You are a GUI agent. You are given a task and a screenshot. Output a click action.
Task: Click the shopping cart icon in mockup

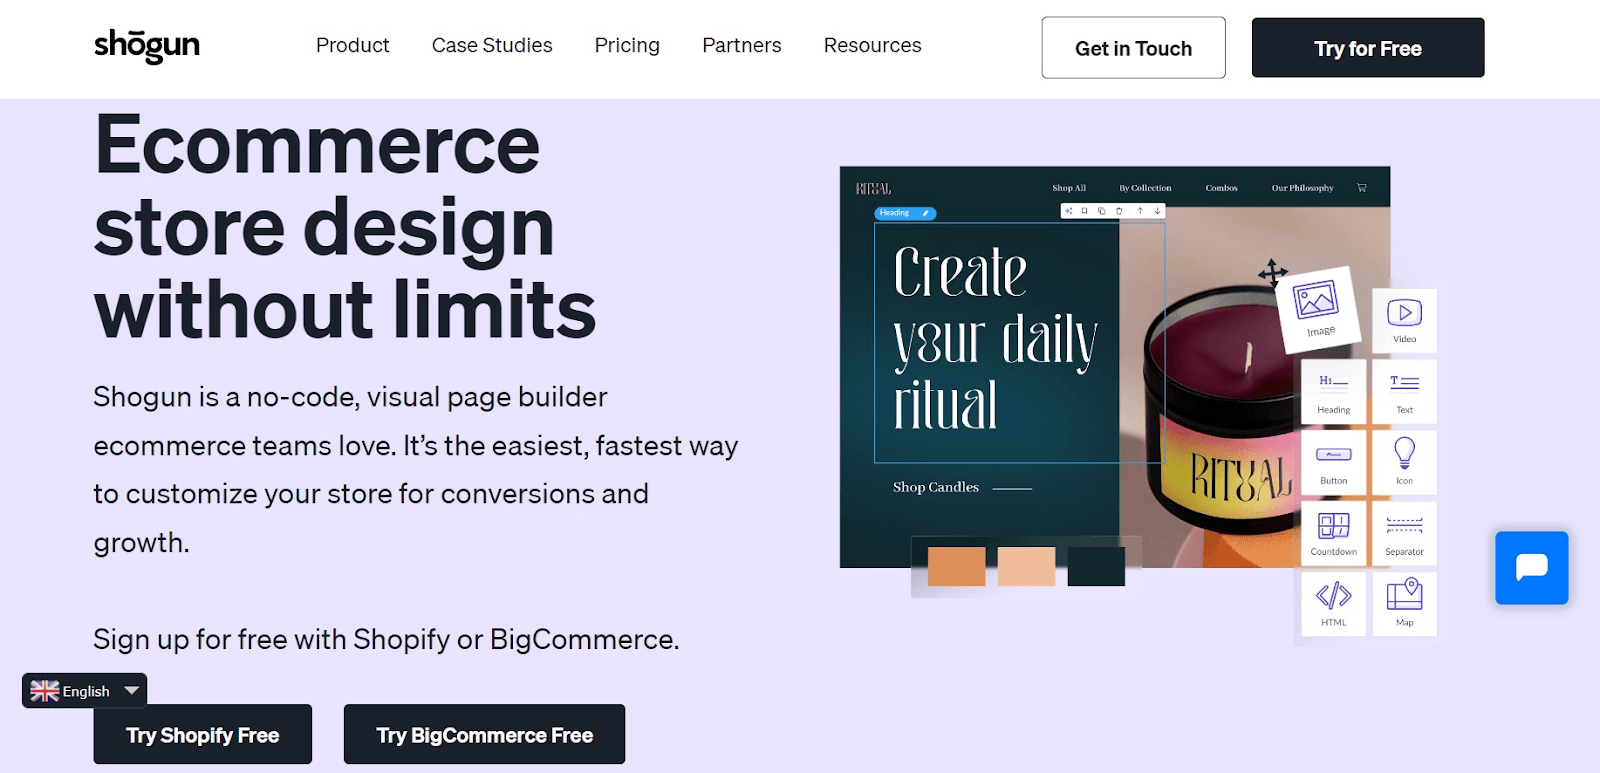pyautogui.click(x=1361, y=188)
